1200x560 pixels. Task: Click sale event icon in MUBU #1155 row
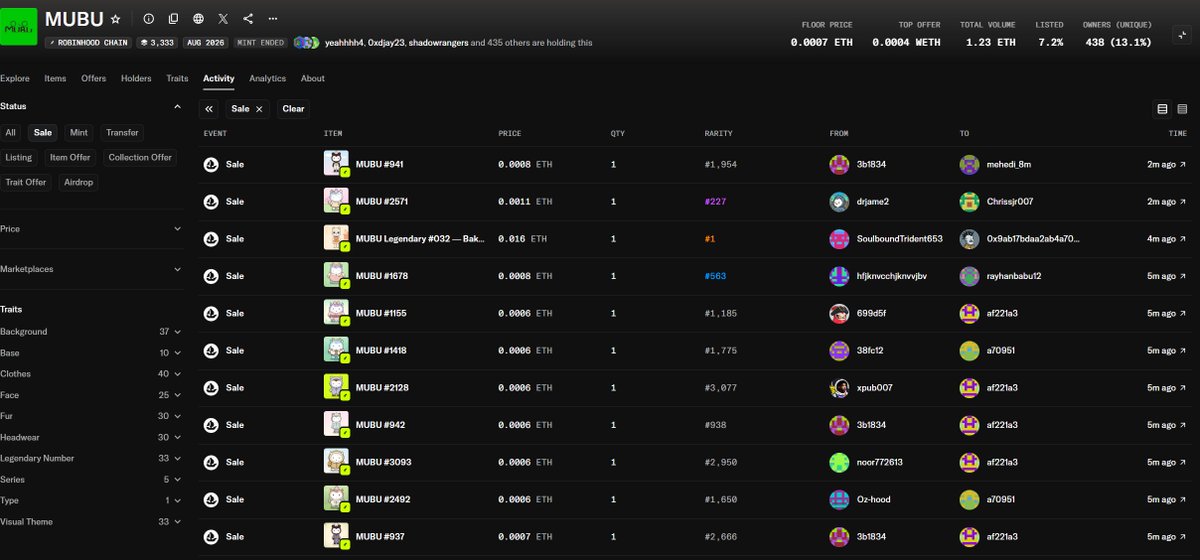click(211, 313)
